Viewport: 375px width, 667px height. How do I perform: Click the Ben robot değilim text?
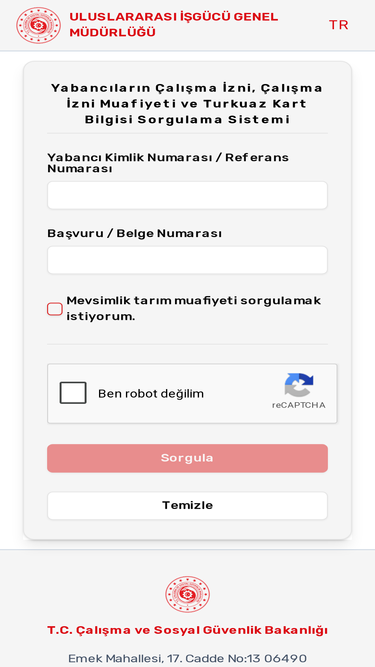(x=151, y=394)
